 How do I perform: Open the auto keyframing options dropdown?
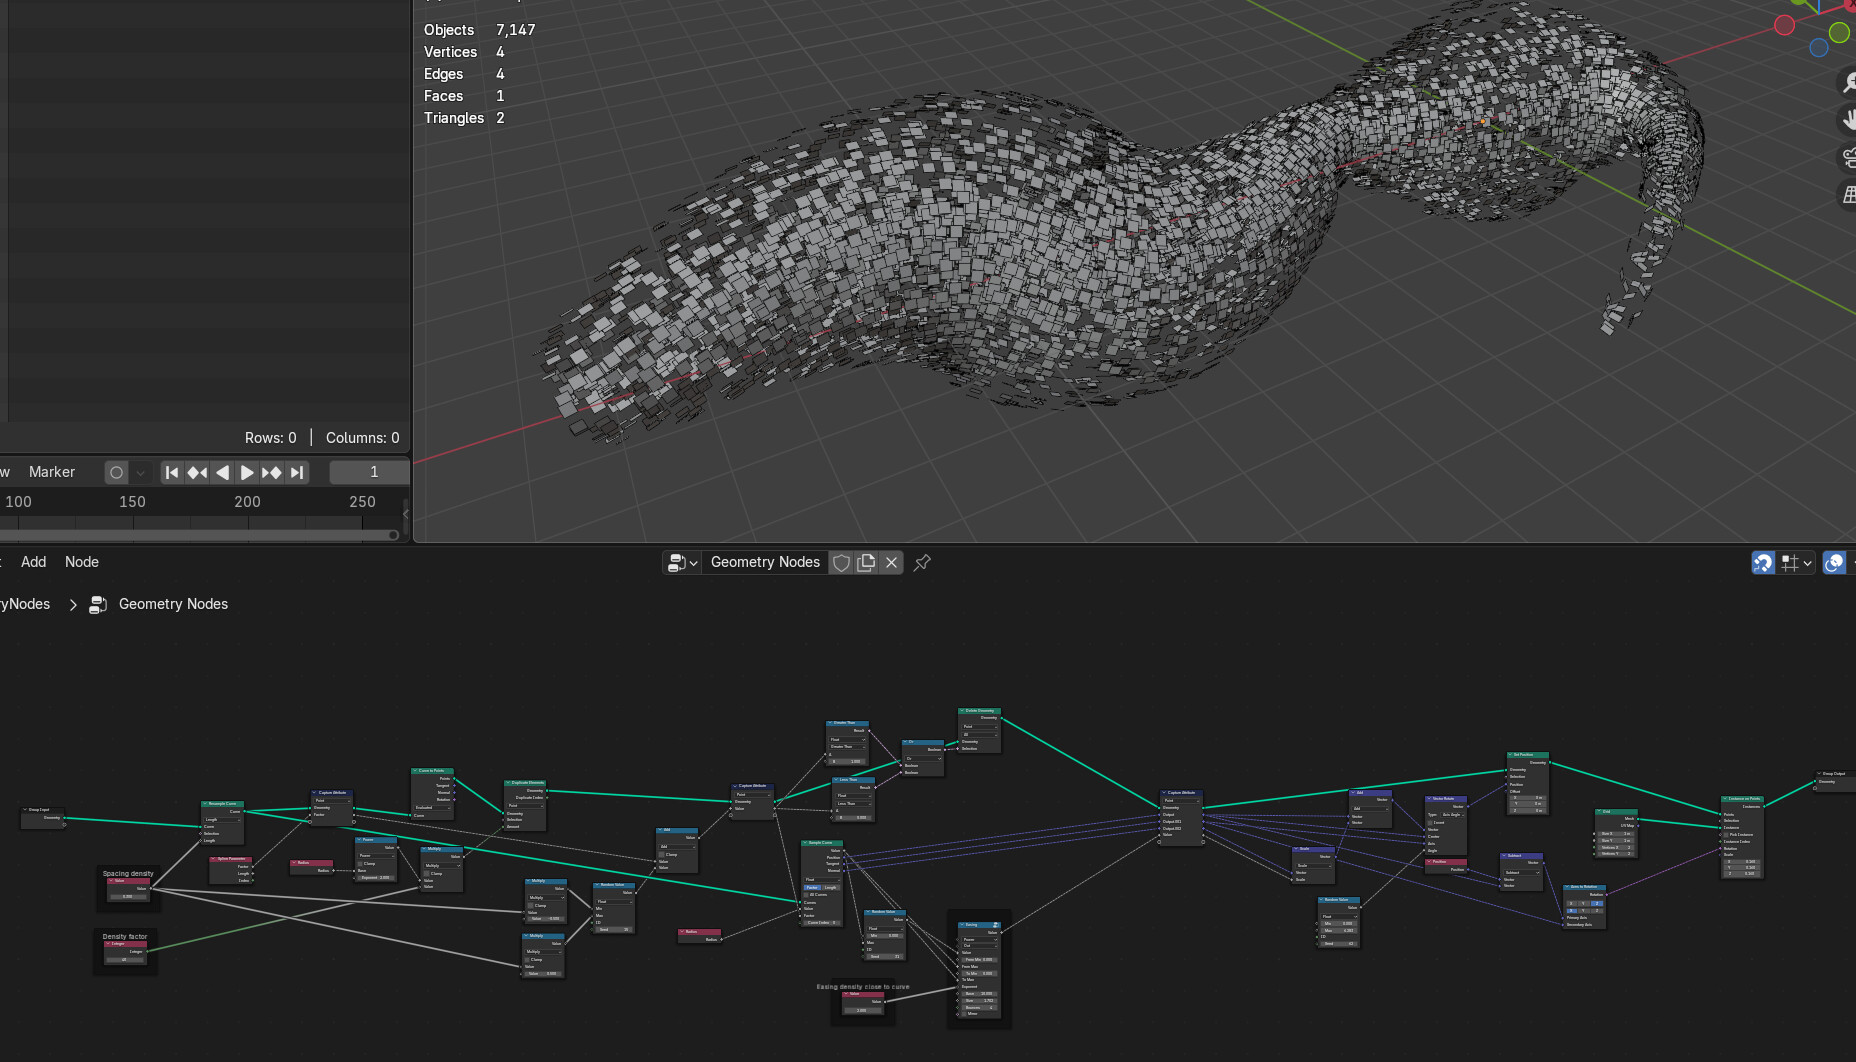click(140, 472)
